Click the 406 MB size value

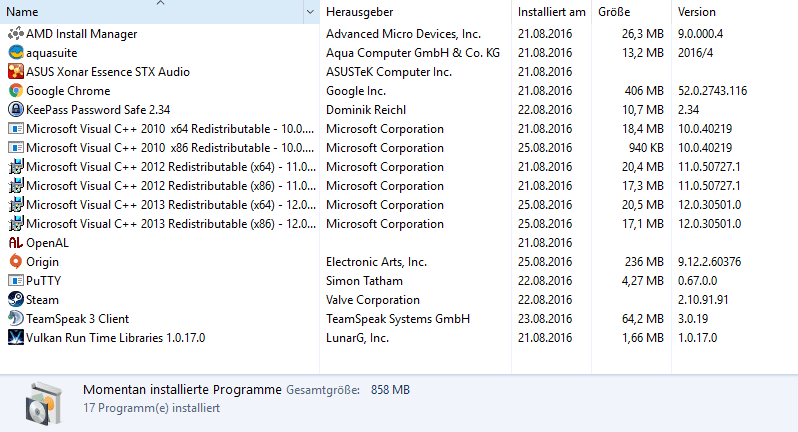644,91
